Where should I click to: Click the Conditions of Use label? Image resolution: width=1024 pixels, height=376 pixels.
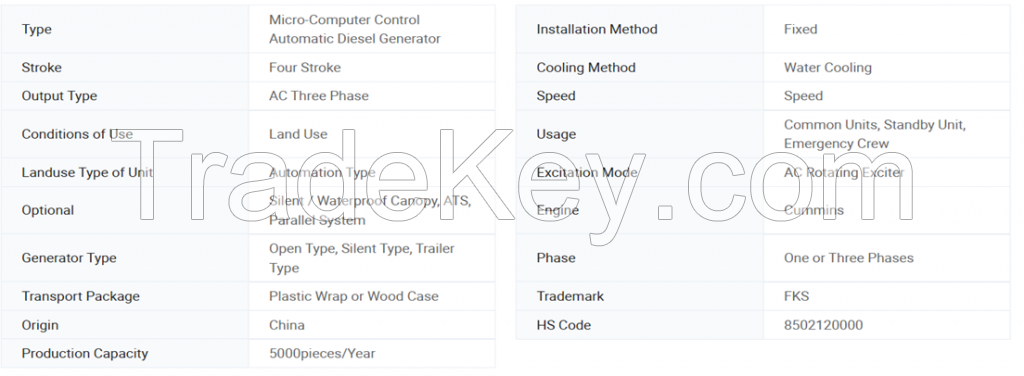[x=77, y=134]
